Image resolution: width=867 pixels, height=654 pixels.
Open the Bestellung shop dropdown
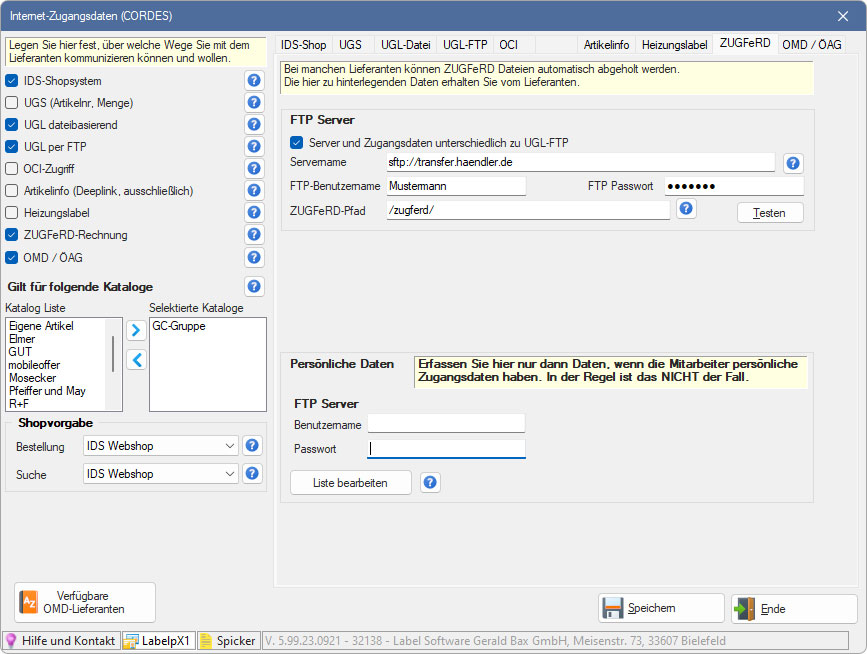[160, 446]
